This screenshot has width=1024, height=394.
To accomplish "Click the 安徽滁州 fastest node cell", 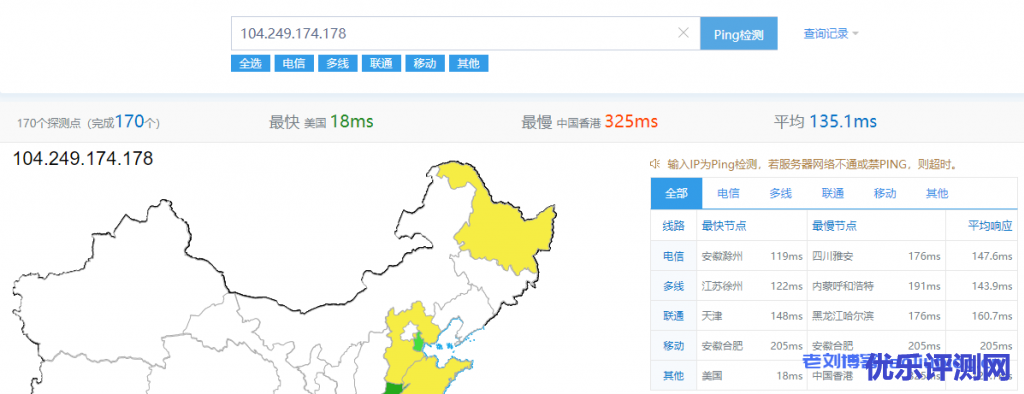I will (722, 256).
